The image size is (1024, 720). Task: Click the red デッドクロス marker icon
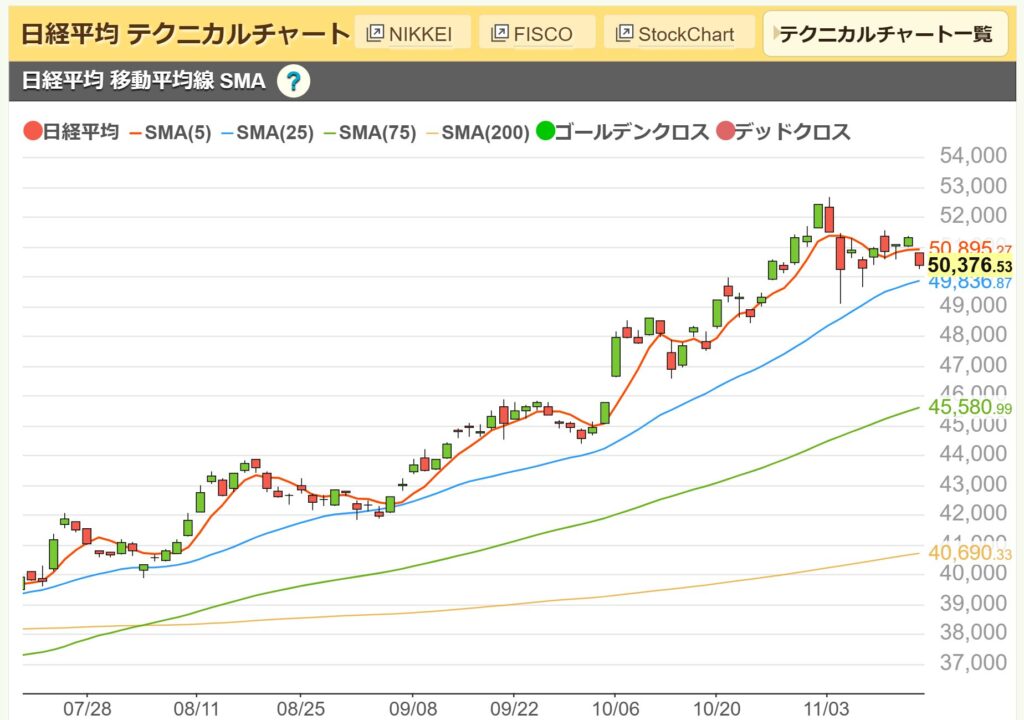coord(727,131)
